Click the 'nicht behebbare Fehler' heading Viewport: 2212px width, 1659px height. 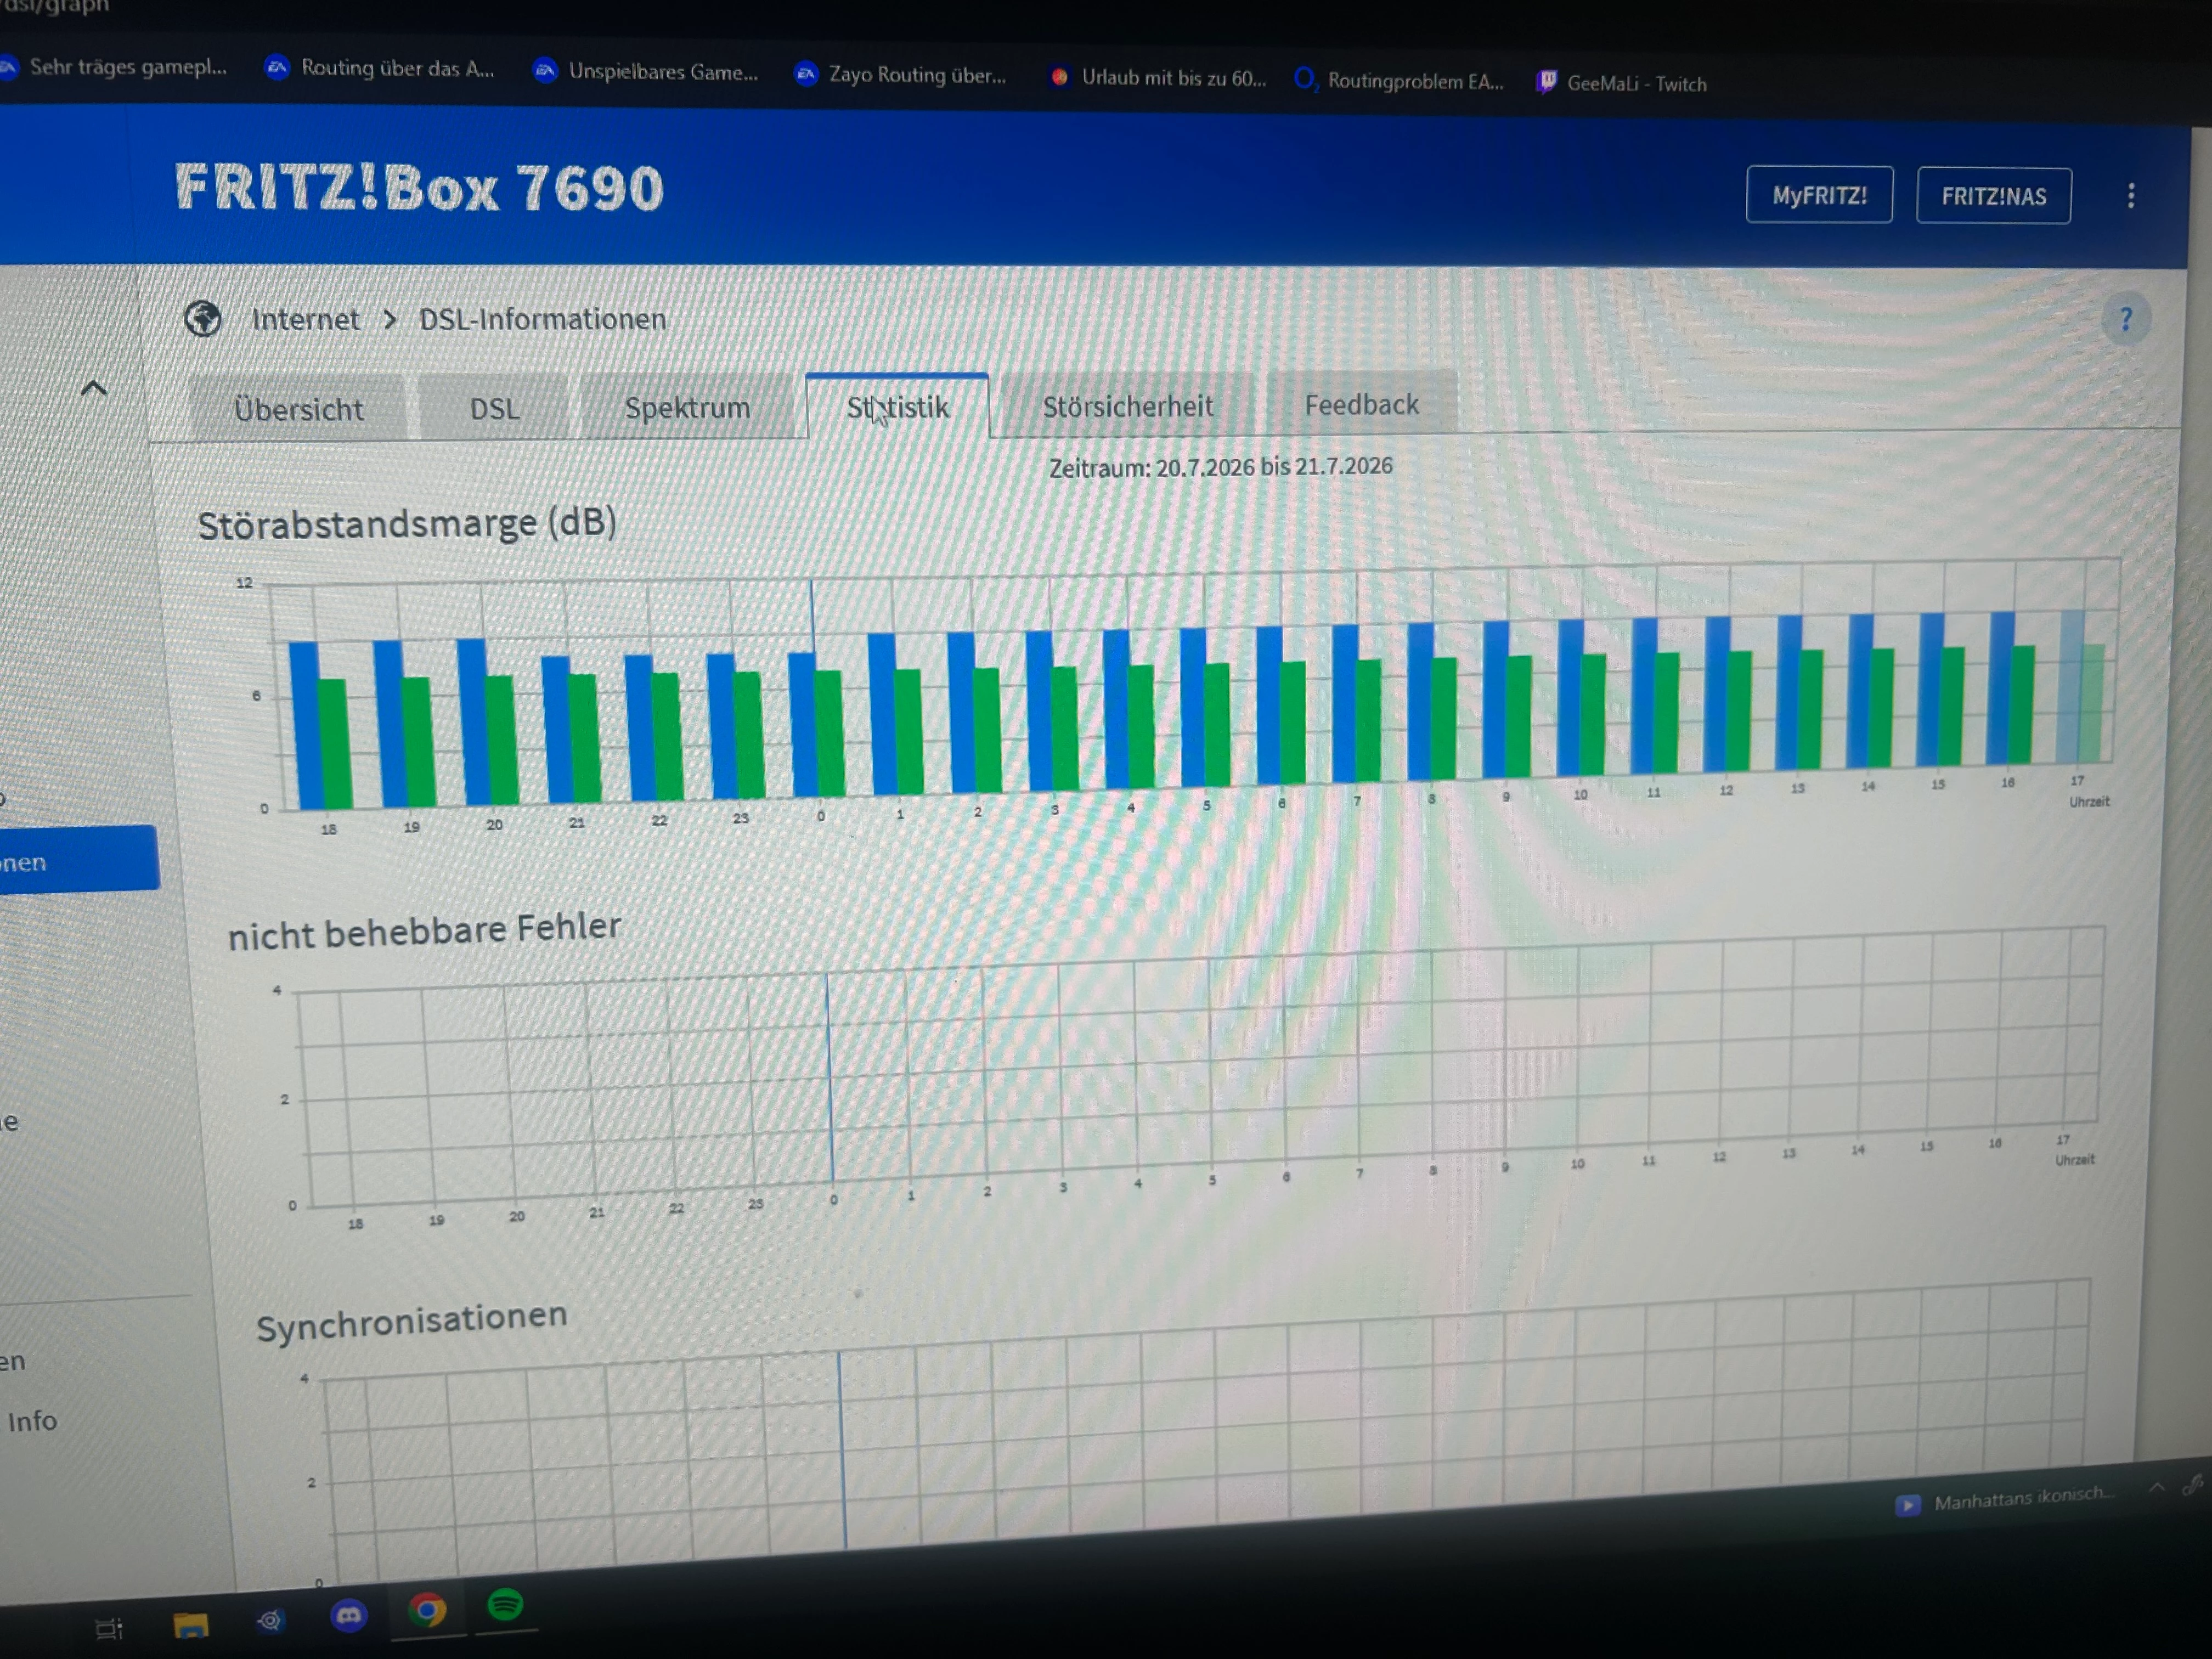point(424,931)
